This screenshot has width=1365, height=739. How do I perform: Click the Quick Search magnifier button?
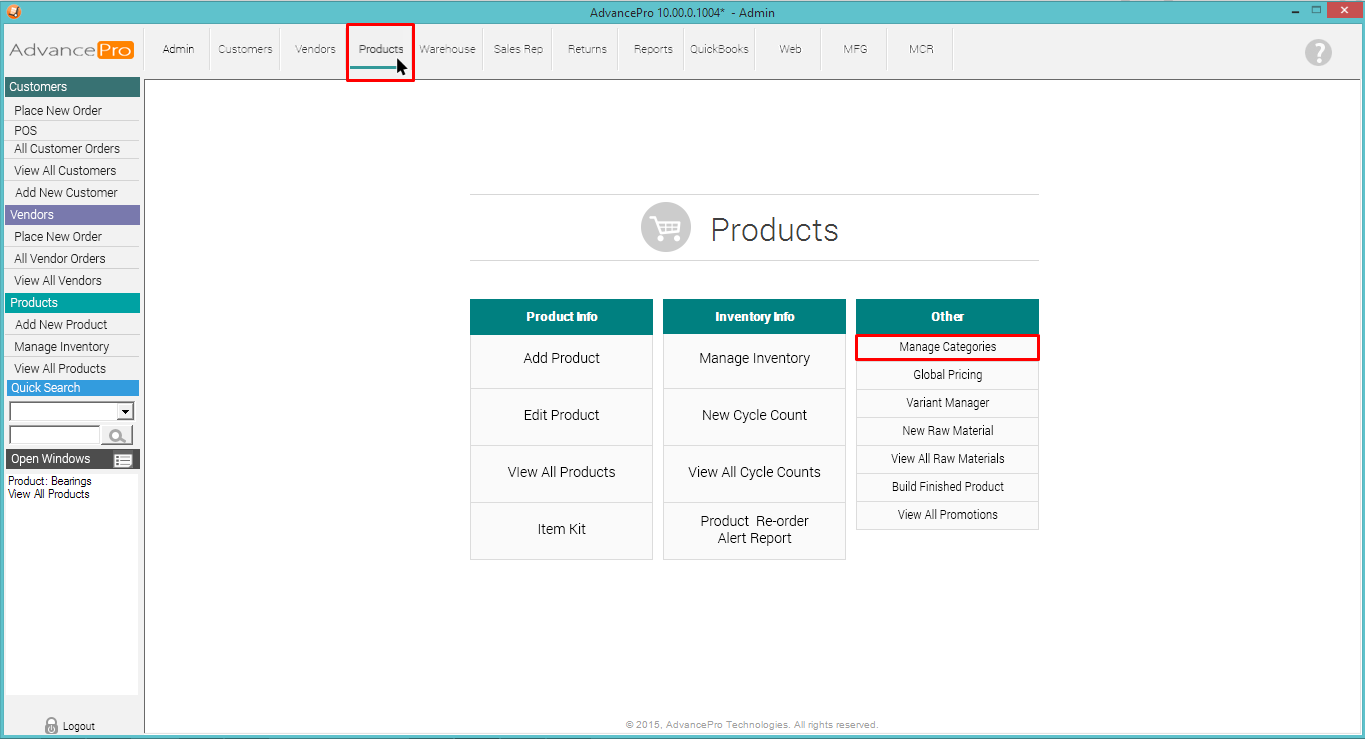coord(117,435)
